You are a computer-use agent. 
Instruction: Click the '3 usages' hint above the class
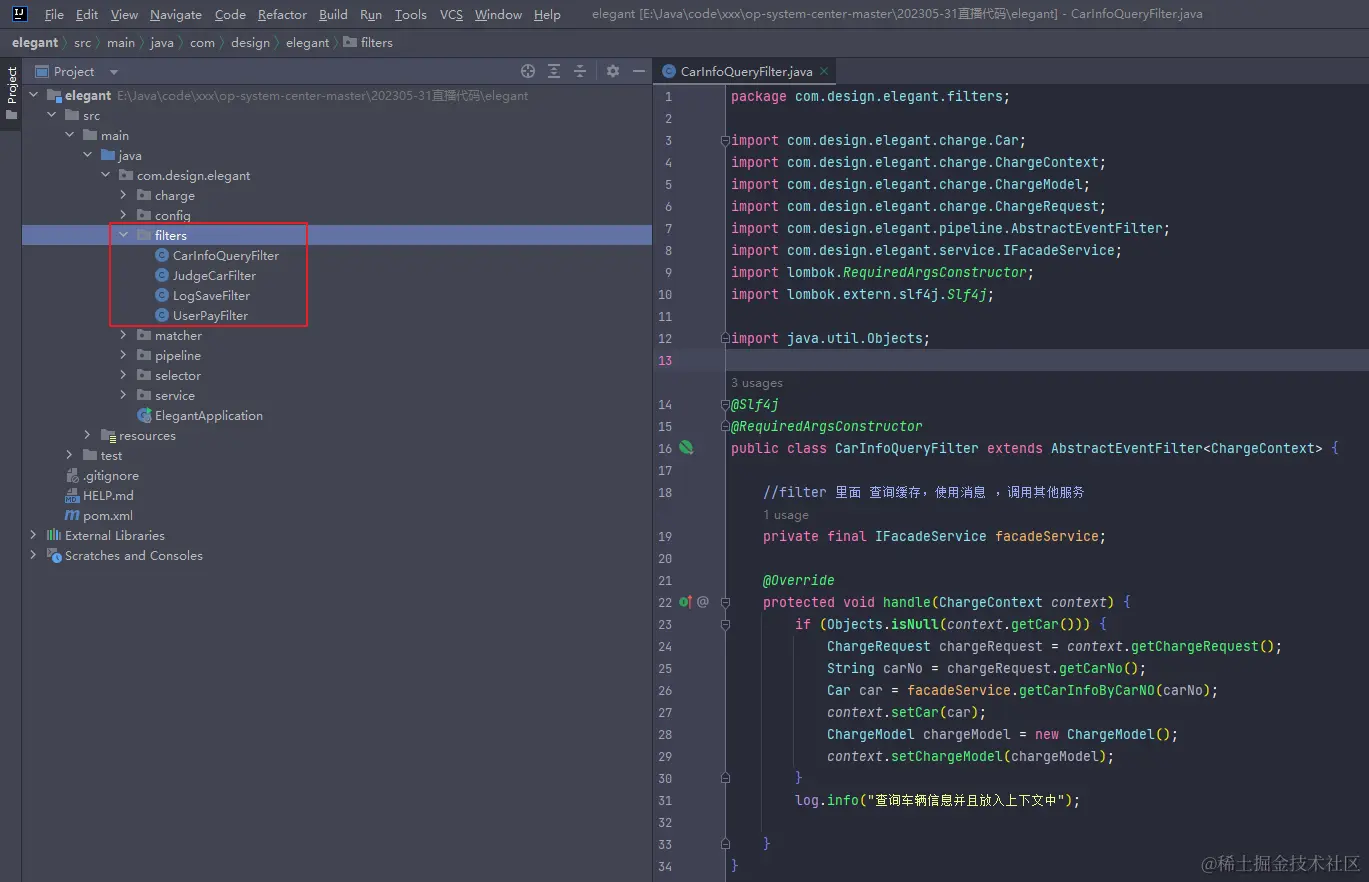(757, 383)
